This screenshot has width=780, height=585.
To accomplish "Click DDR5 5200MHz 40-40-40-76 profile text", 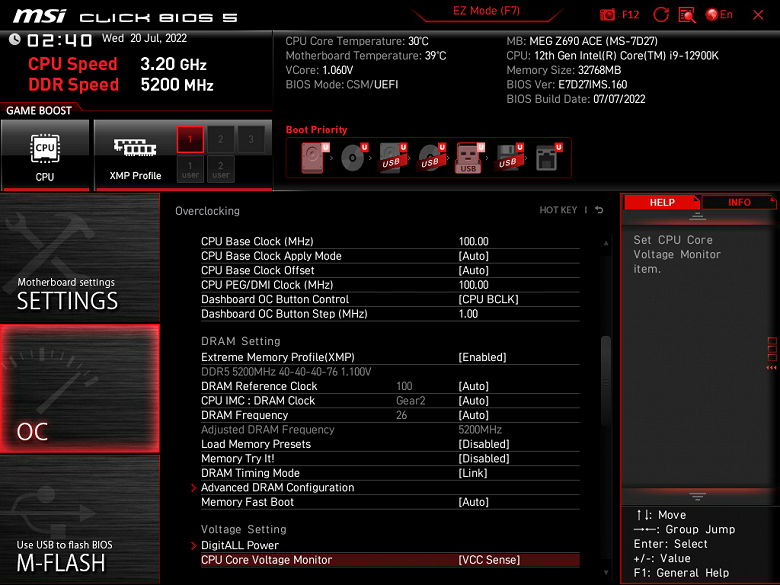I will coord(286,372).
